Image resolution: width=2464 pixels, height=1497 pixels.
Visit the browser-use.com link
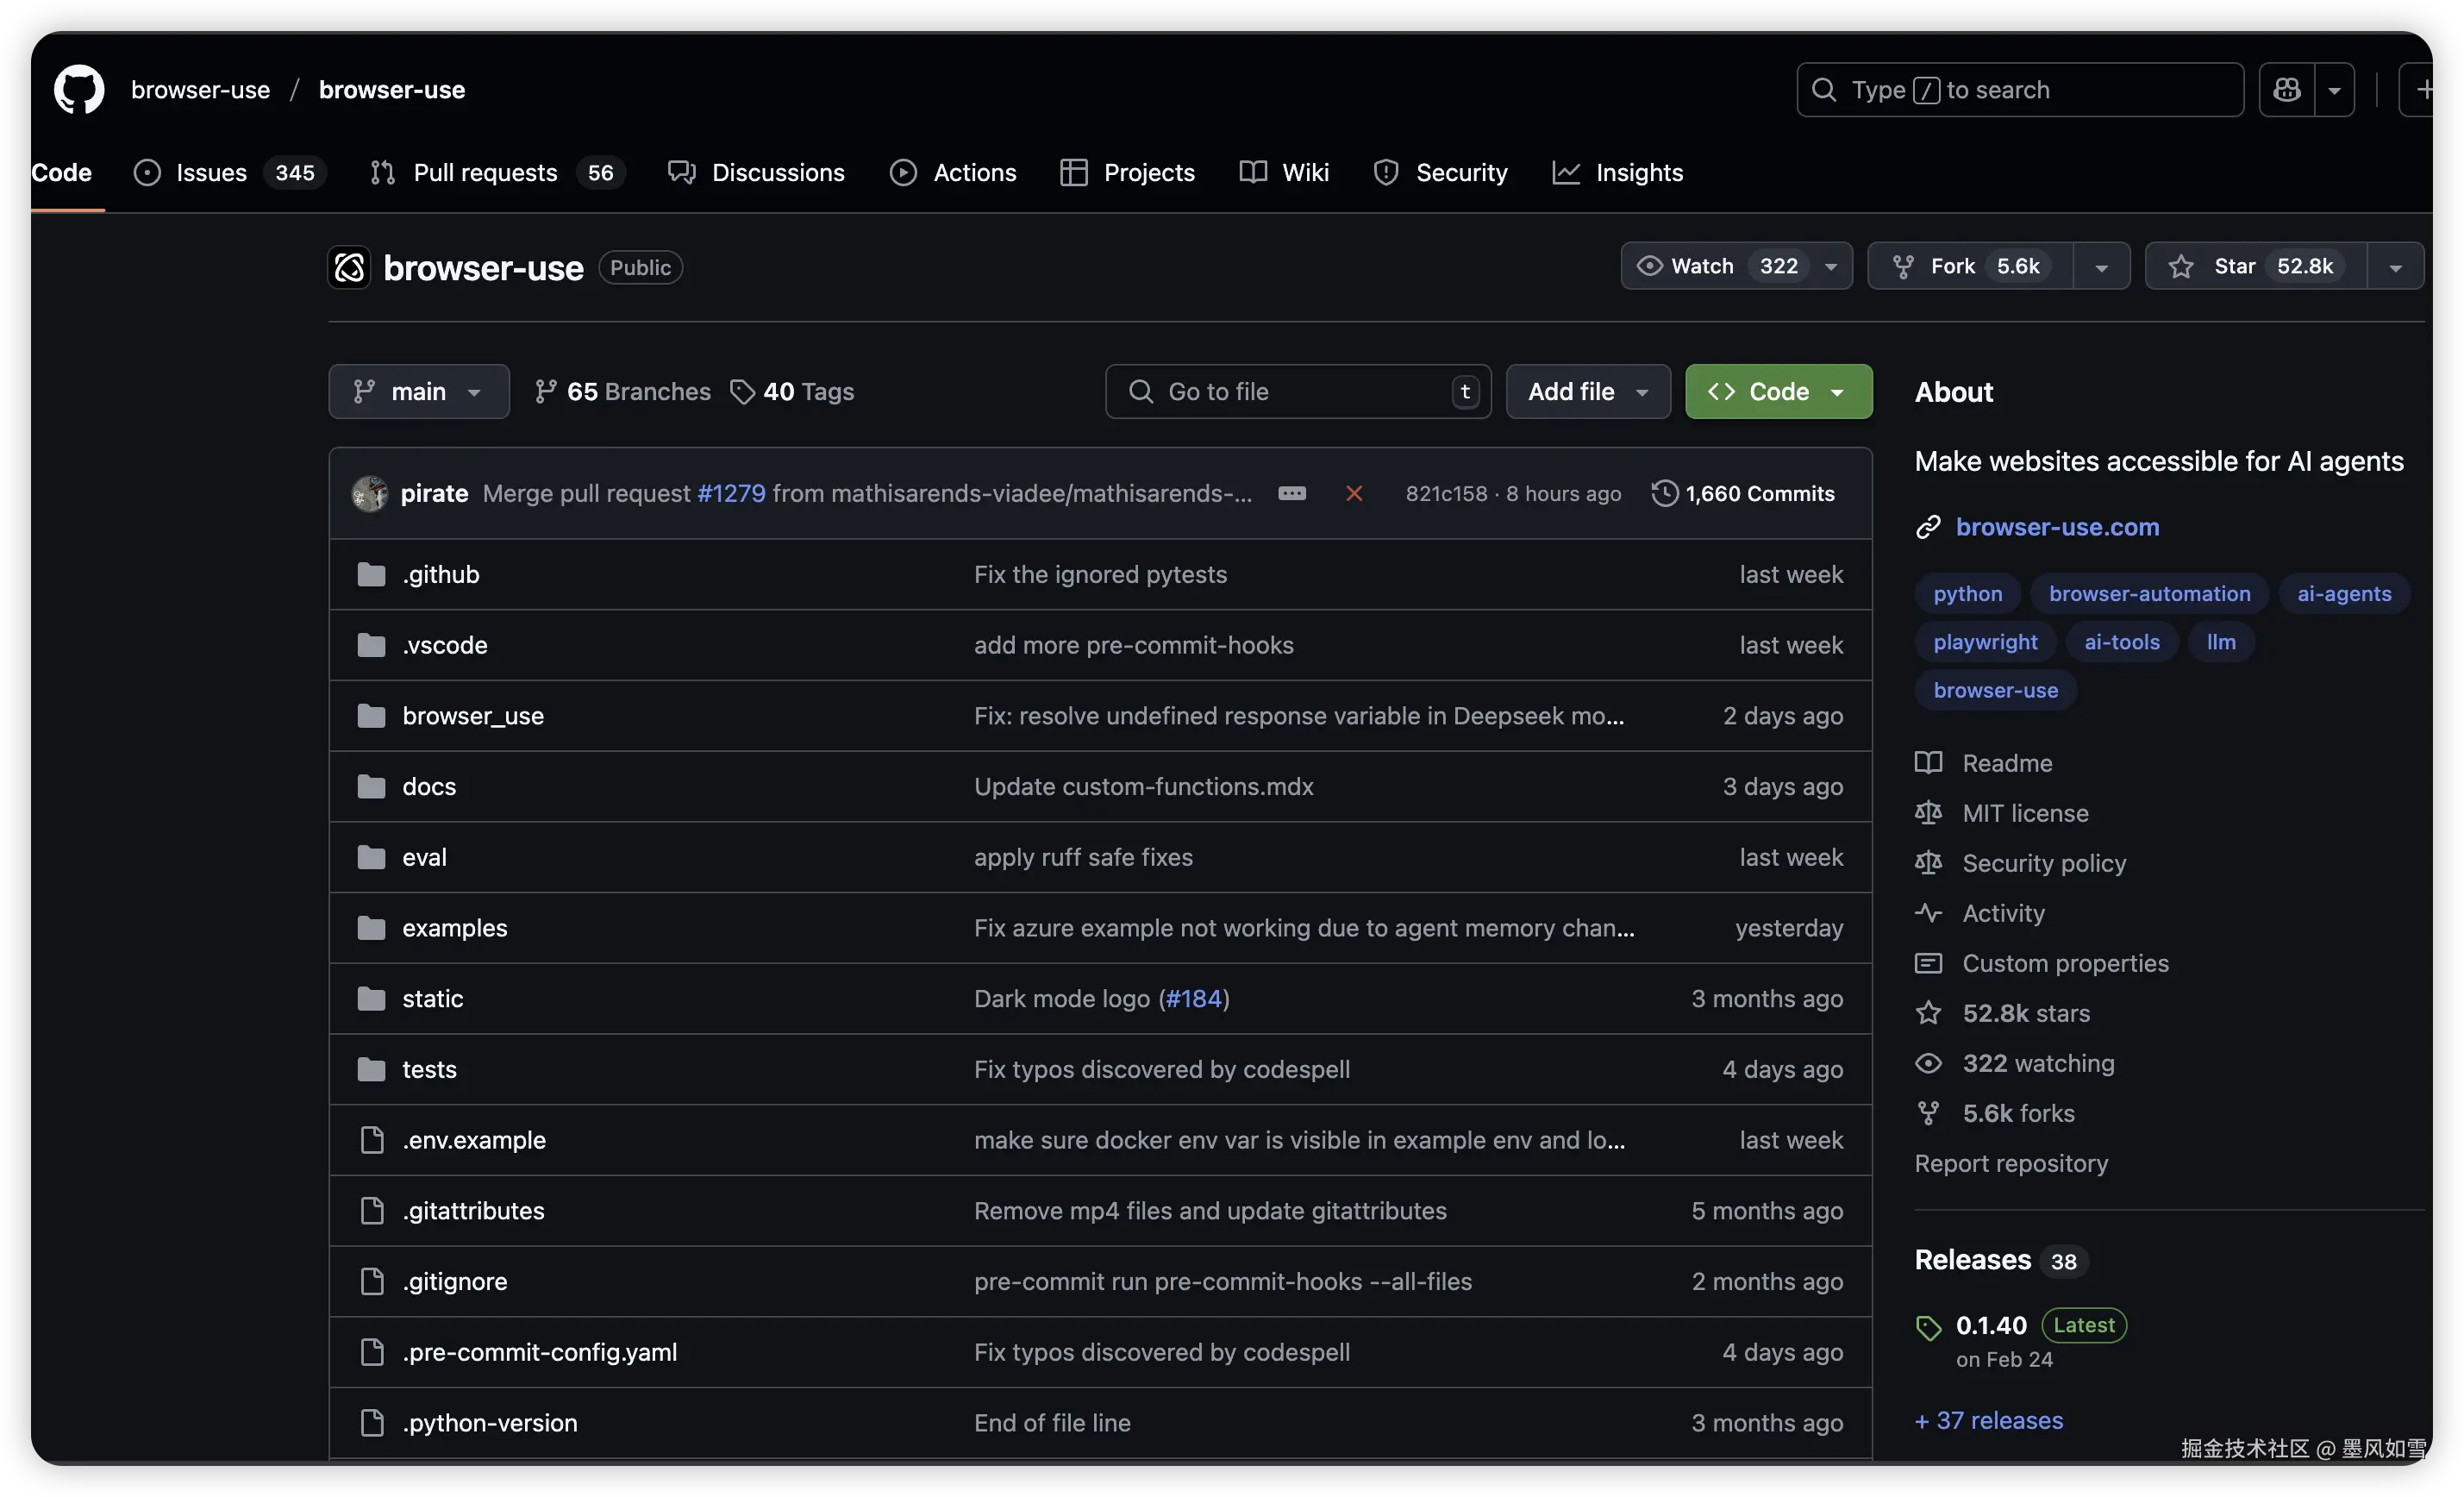(2057, 527)
